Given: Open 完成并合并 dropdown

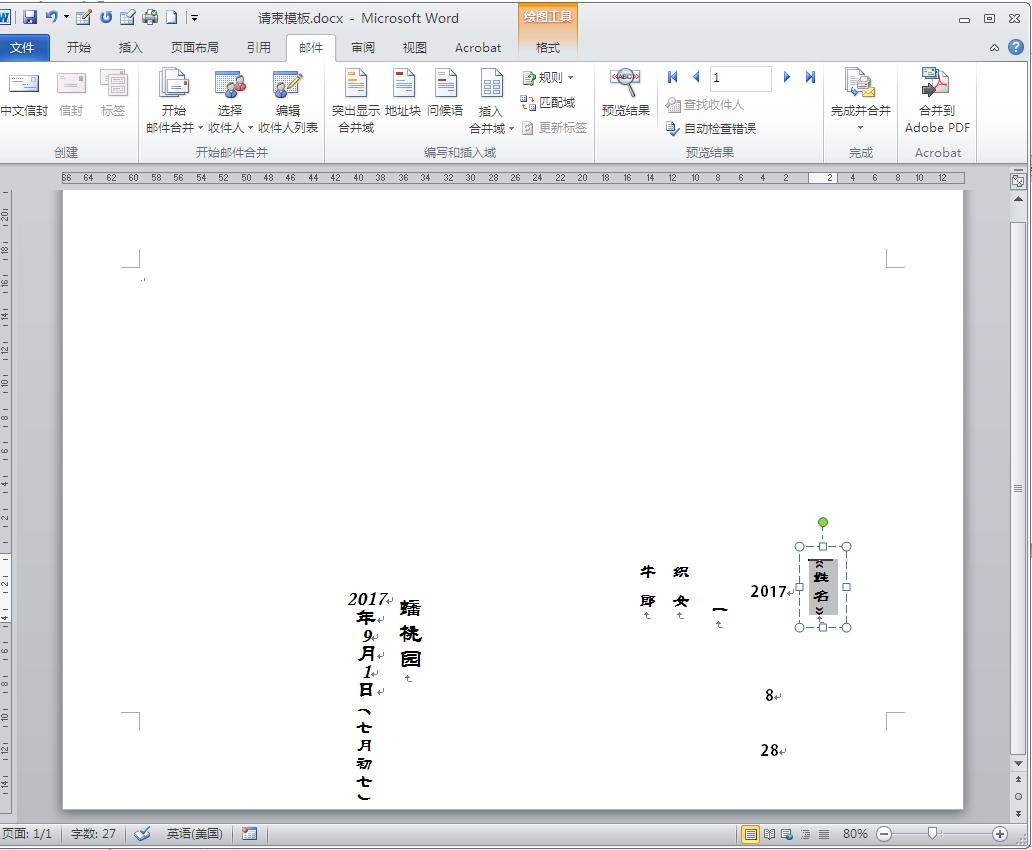Looking at the screenshot, I should coord(860,102).
